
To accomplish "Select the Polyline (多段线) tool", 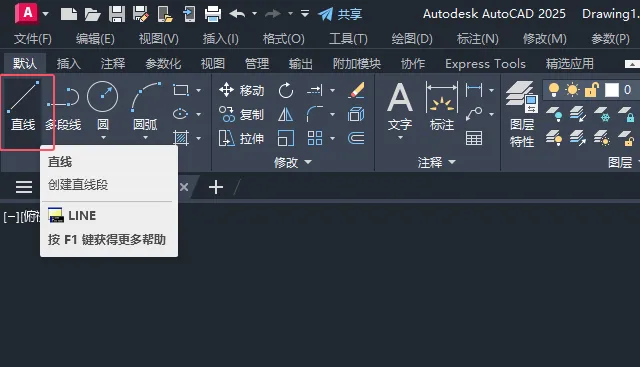I will (x=63, y=107).
